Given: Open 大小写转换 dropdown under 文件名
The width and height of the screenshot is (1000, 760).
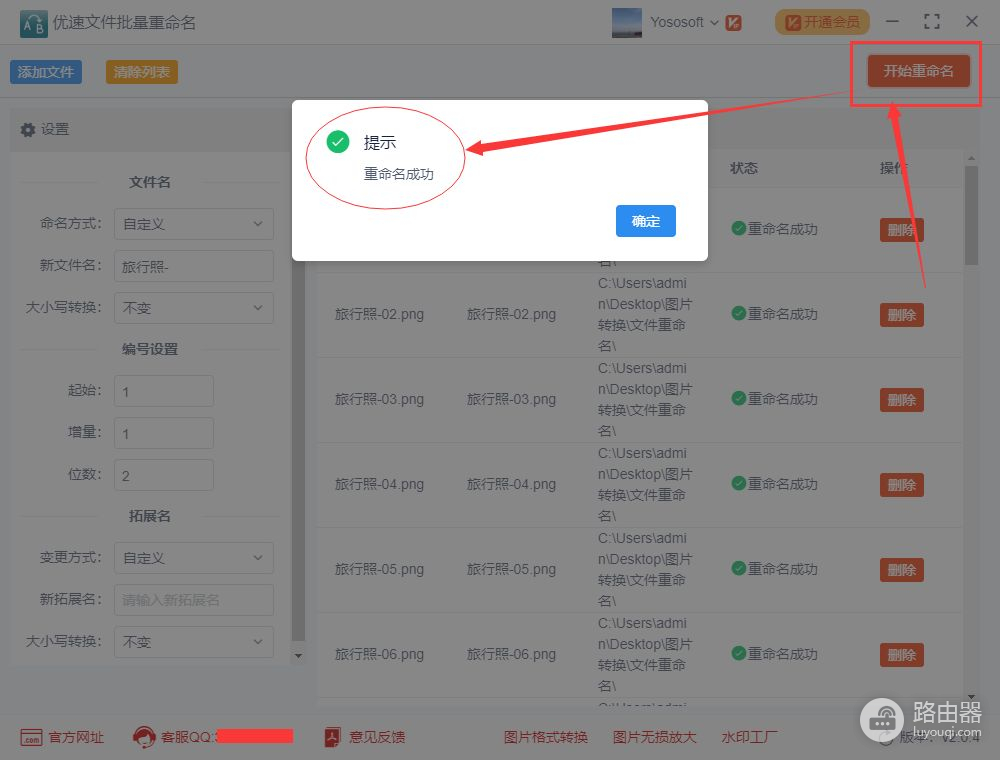Looking at the screenshot, I should [194, 308].
